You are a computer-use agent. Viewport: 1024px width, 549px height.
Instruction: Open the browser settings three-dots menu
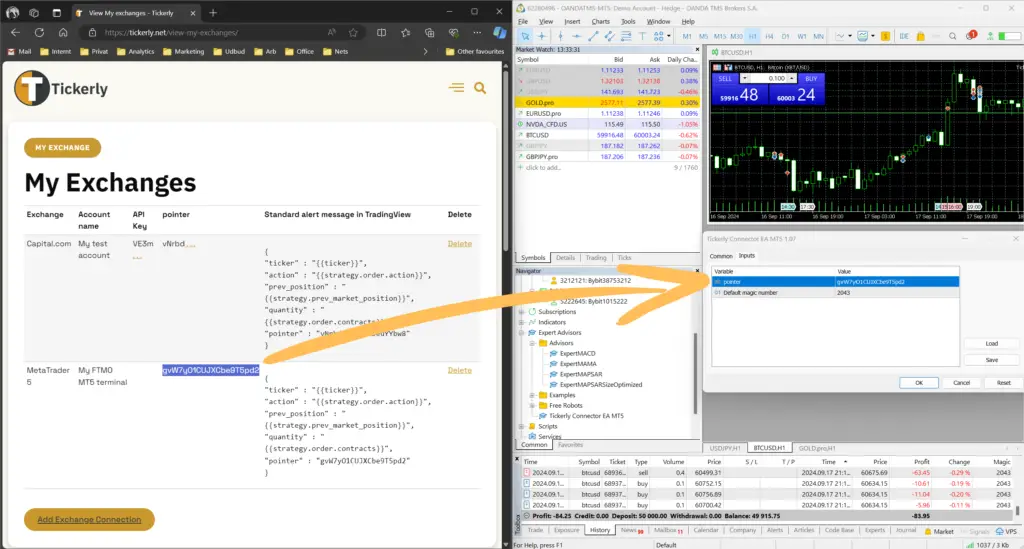477,32
